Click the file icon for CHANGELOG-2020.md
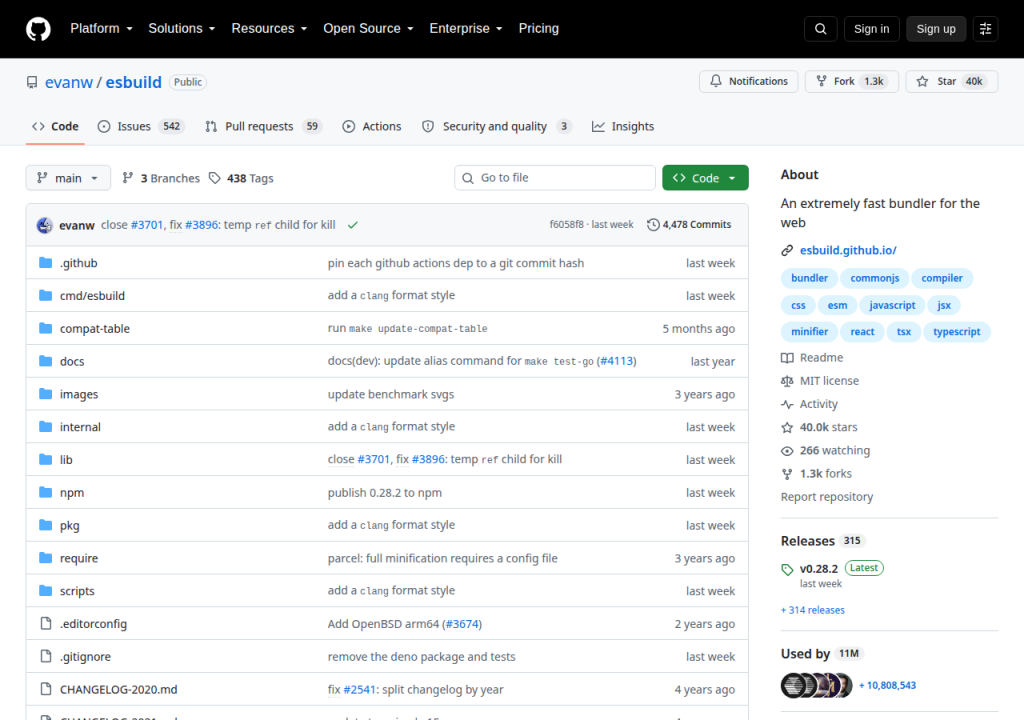 46,689
